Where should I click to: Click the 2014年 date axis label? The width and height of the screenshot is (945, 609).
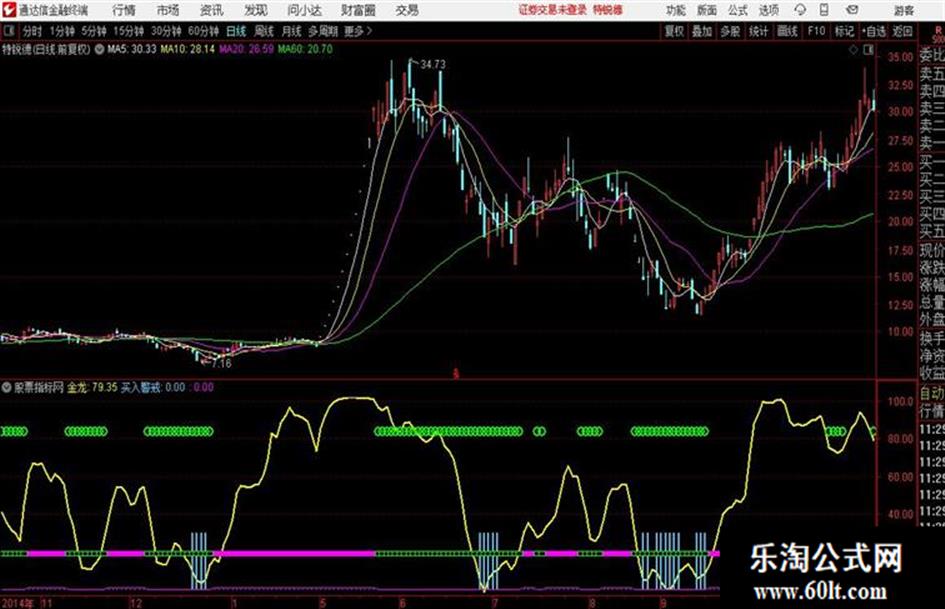point(18,603)
